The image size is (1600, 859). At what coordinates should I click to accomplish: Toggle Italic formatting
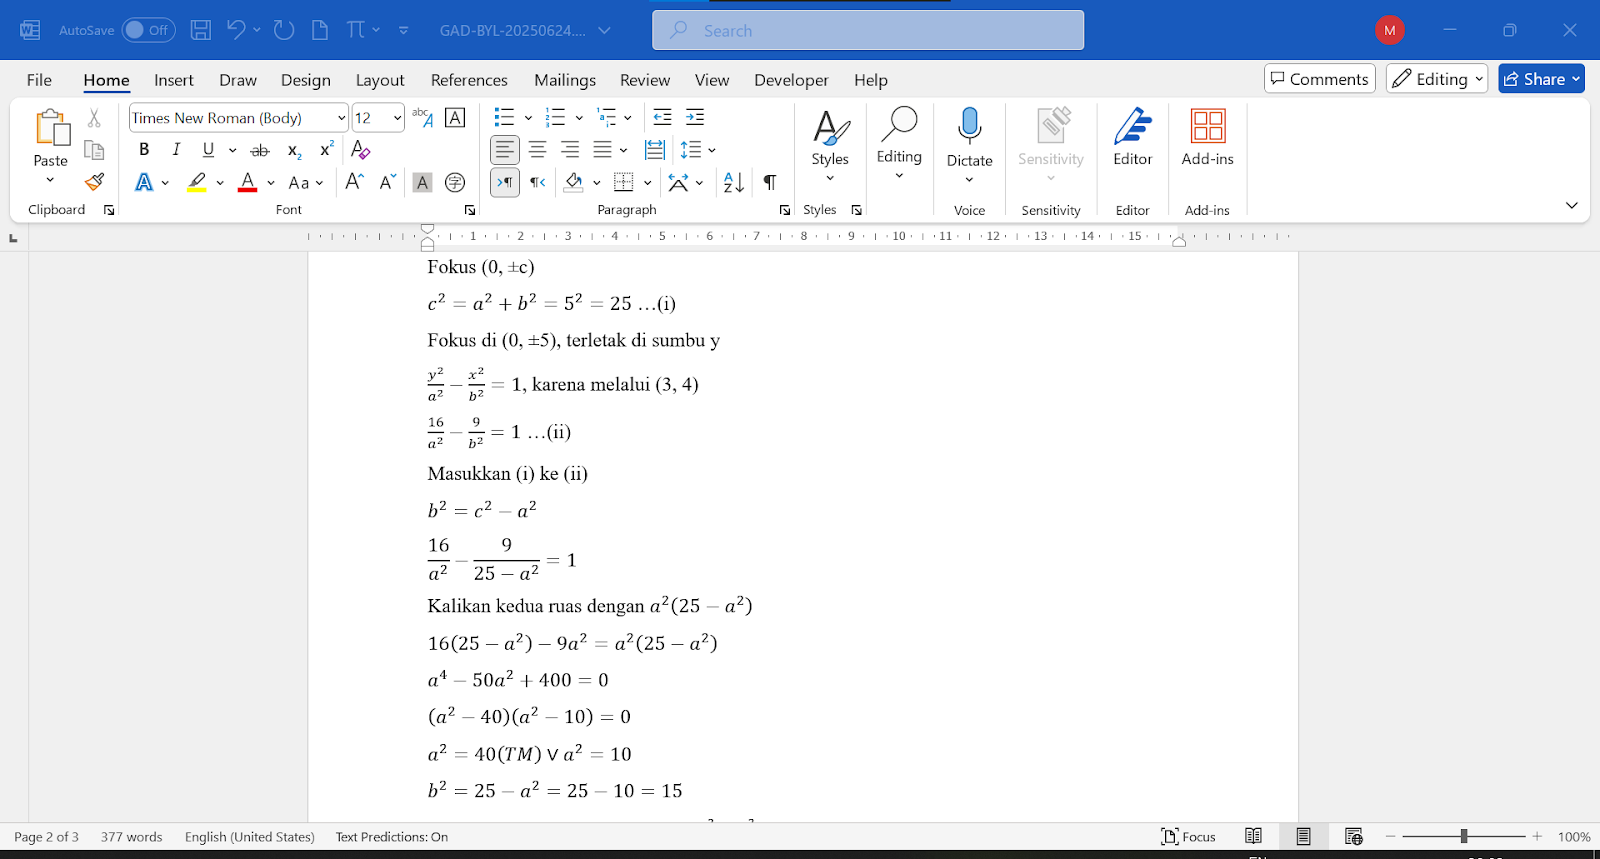pos(176,150)
